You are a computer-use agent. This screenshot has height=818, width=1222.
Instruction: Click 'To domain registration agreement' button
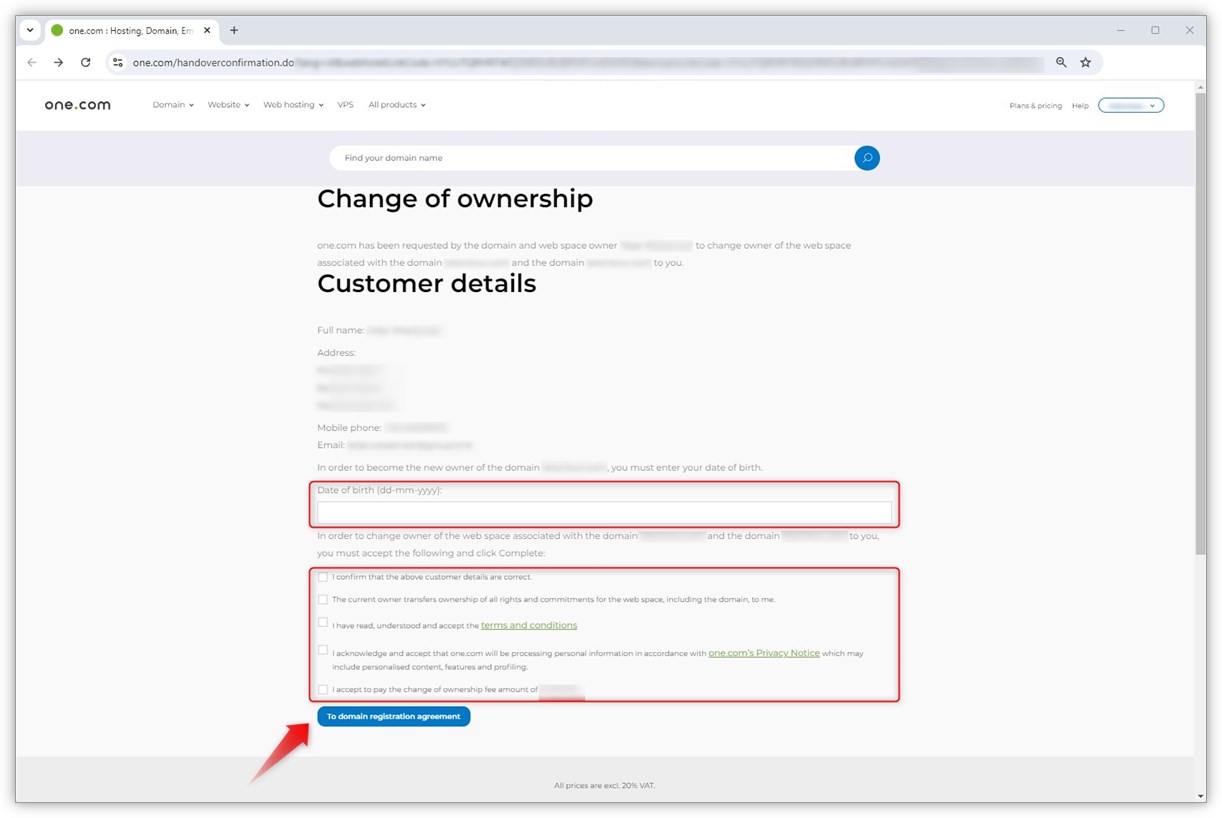tap(394, 717)
